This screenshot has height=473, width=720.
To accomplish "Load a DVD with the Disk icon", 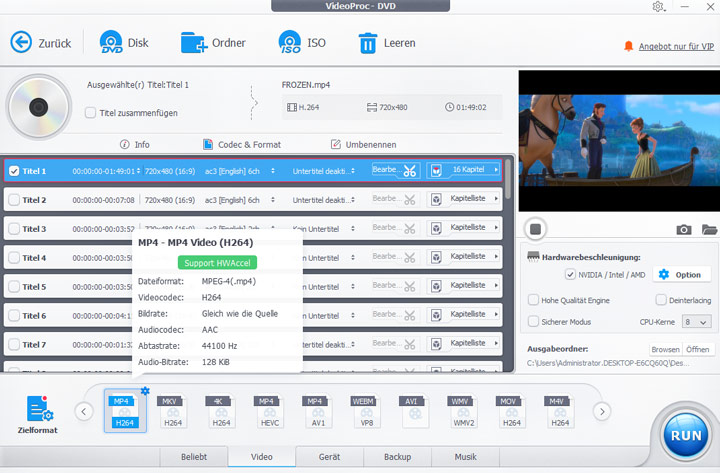I will tap(111, 42).
